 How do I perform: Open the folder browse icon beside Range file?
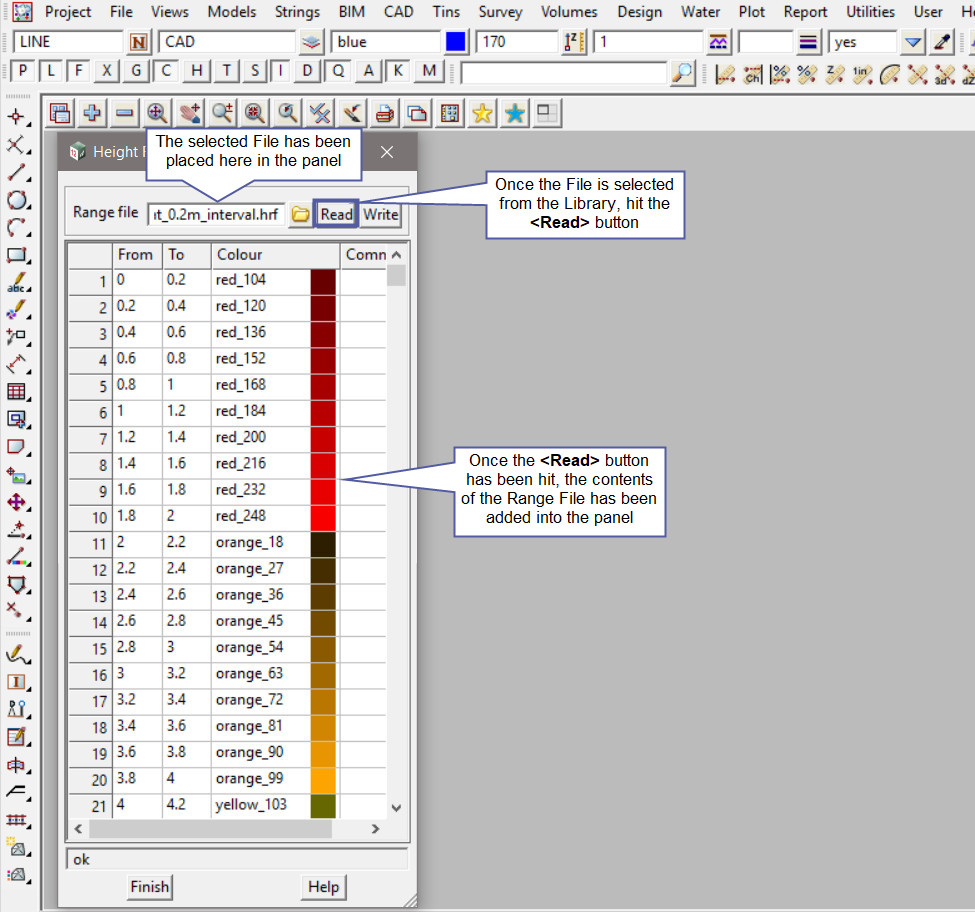300,214
